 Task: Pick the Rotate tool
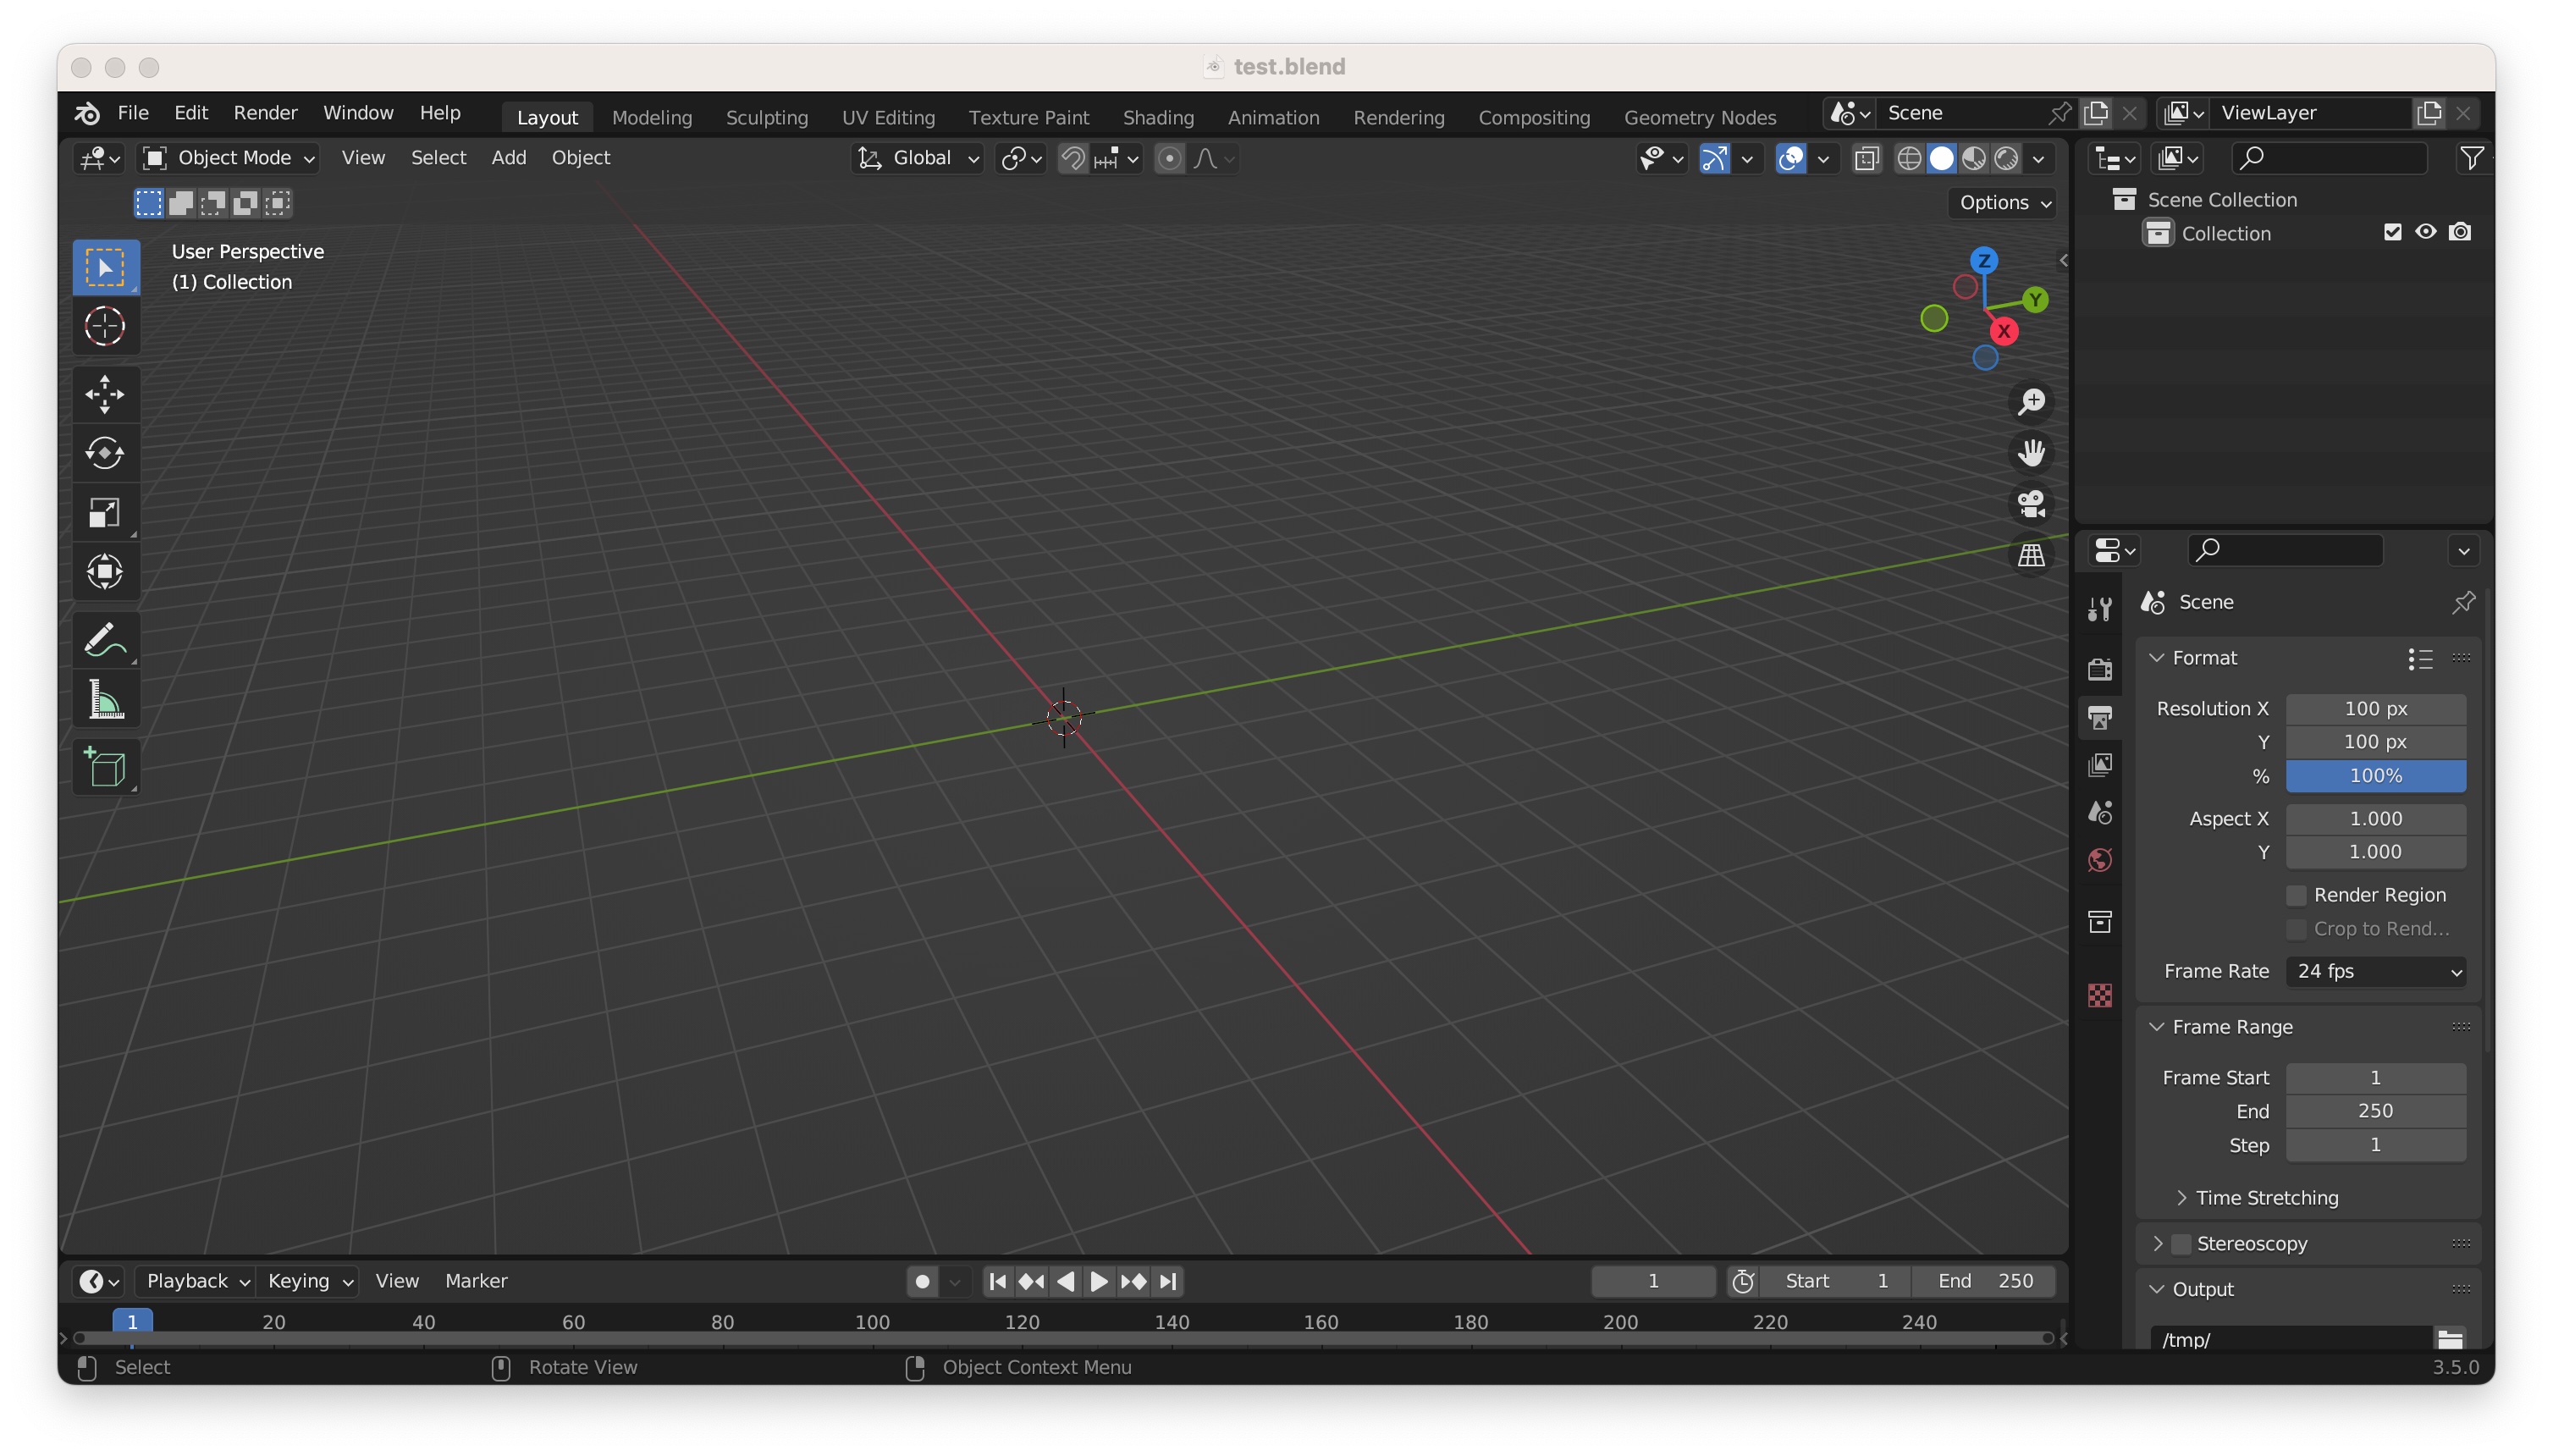tap(105, 453)
